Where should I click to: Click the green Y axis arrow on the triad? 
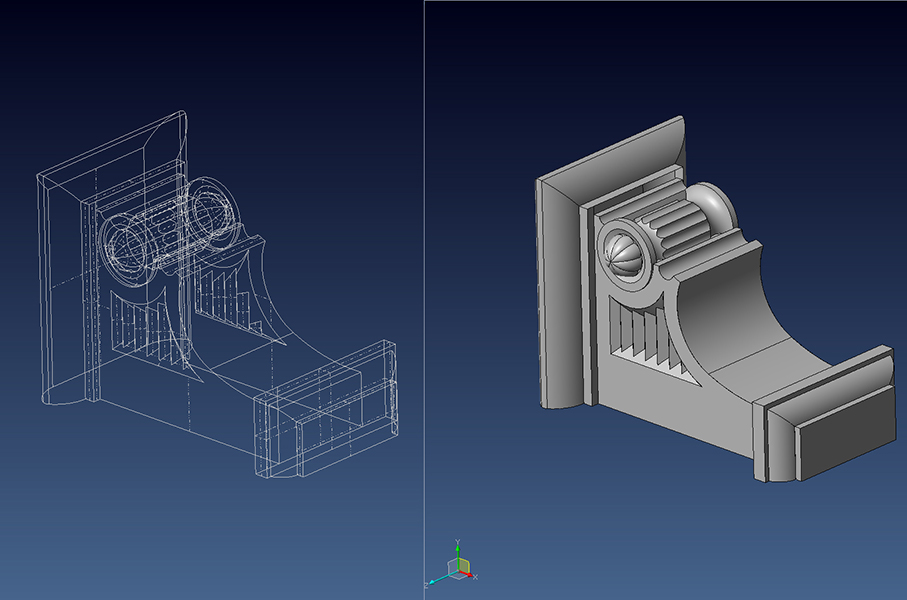click(x=457, y=548)
